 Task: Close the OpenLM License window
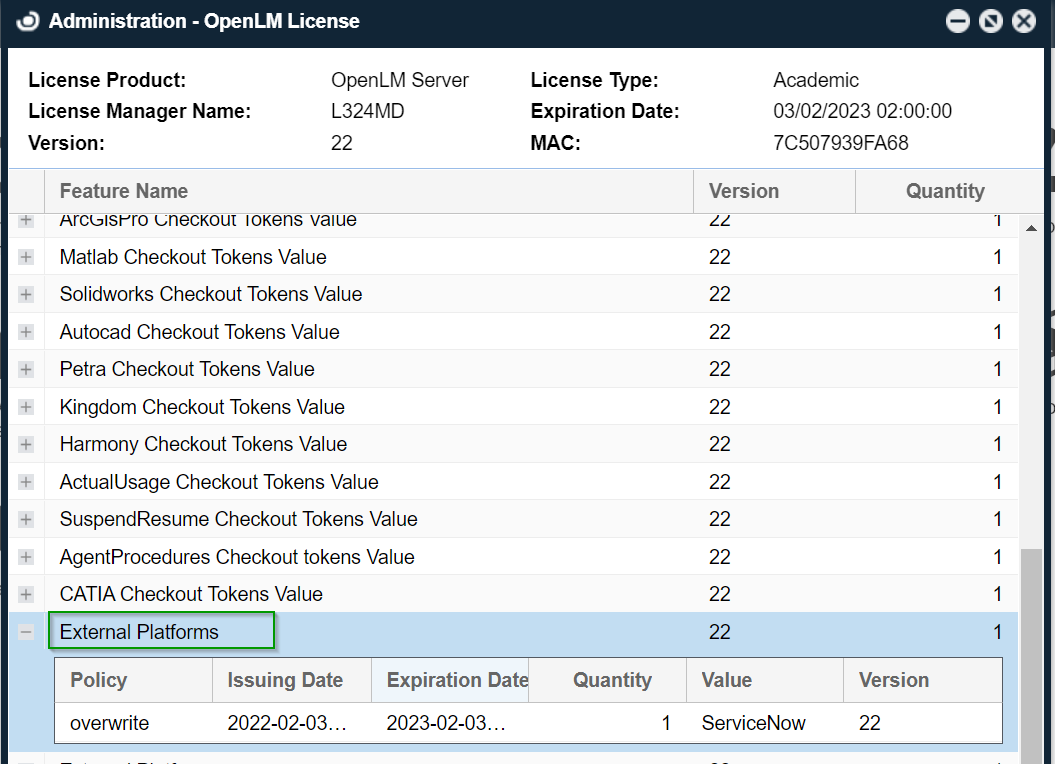click(1024, 21)
